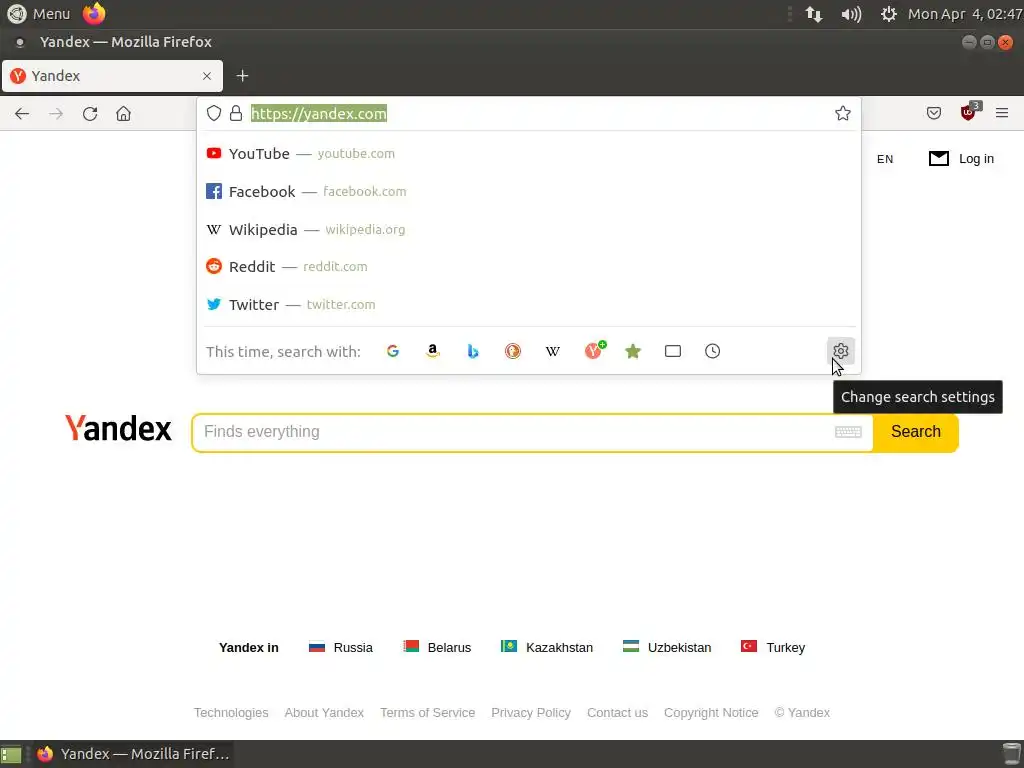Open the trash icon in bottom panel
Viewport: 1024px width, 768px height.
coord(1011,754)
